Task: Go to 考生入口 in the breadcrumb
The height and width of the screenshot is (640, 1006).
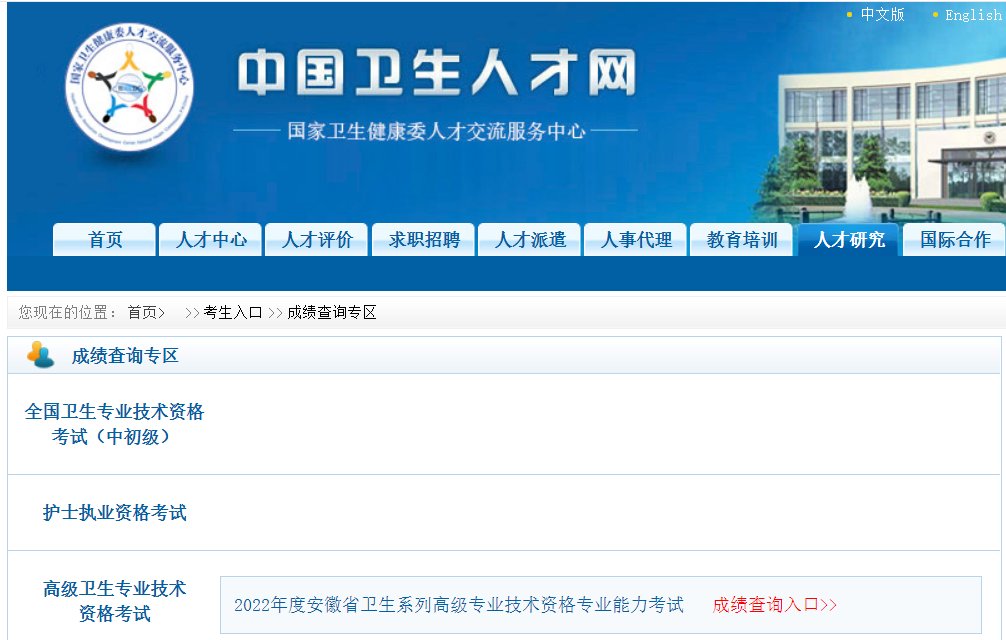Action: (x=232, y=312)
